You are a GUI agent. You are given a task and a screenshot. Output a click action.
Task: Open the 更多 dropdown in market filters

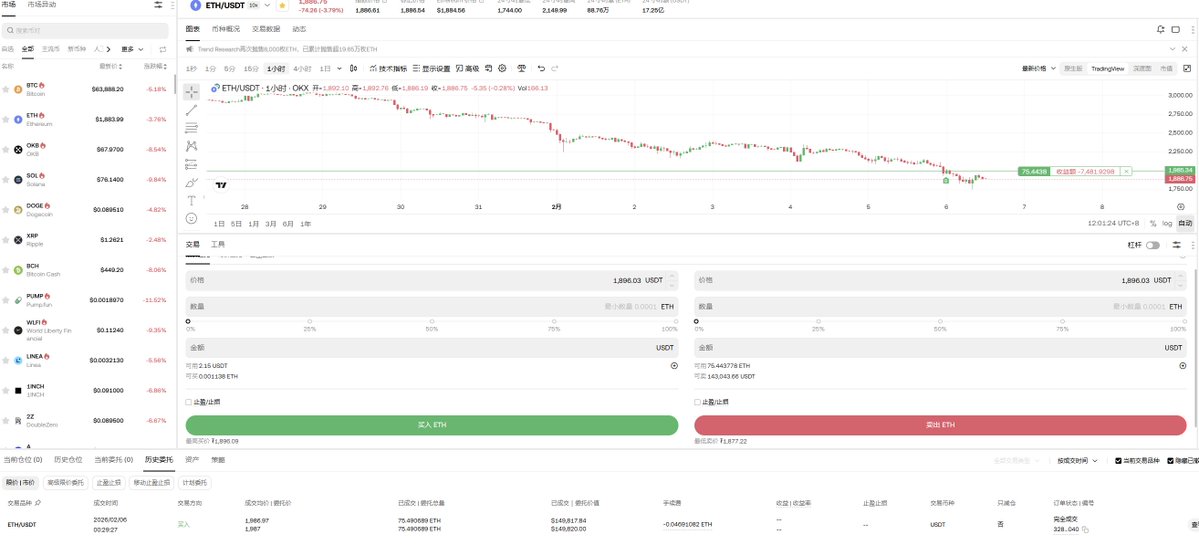(x=132, y=49)
